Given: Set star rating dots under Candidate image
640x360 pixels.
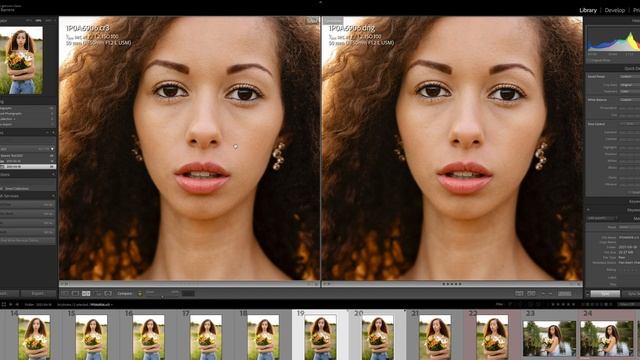Looking at the screenshot, I should [x=452, y=284].
